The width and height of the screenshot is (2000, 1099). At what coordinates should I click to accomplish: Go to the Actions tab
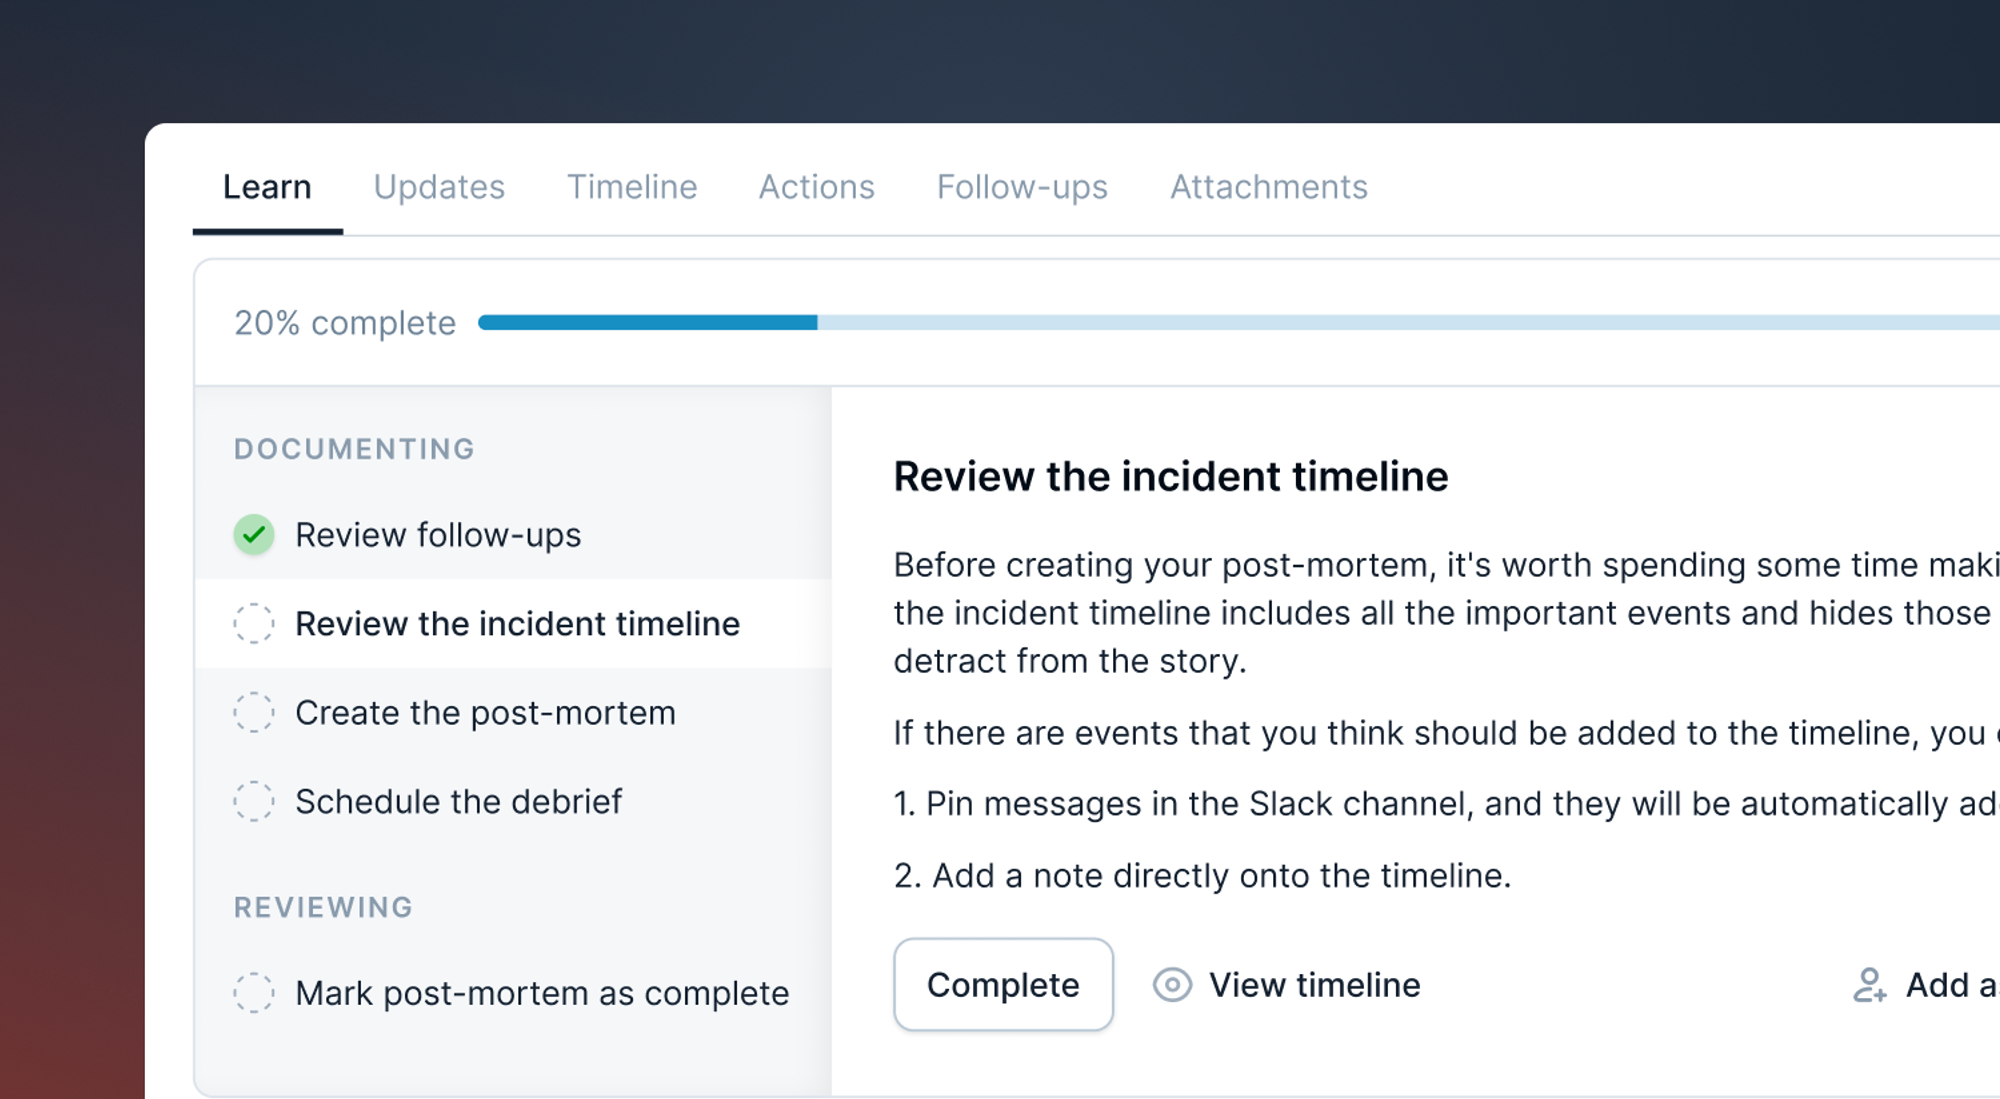point(816,187)
